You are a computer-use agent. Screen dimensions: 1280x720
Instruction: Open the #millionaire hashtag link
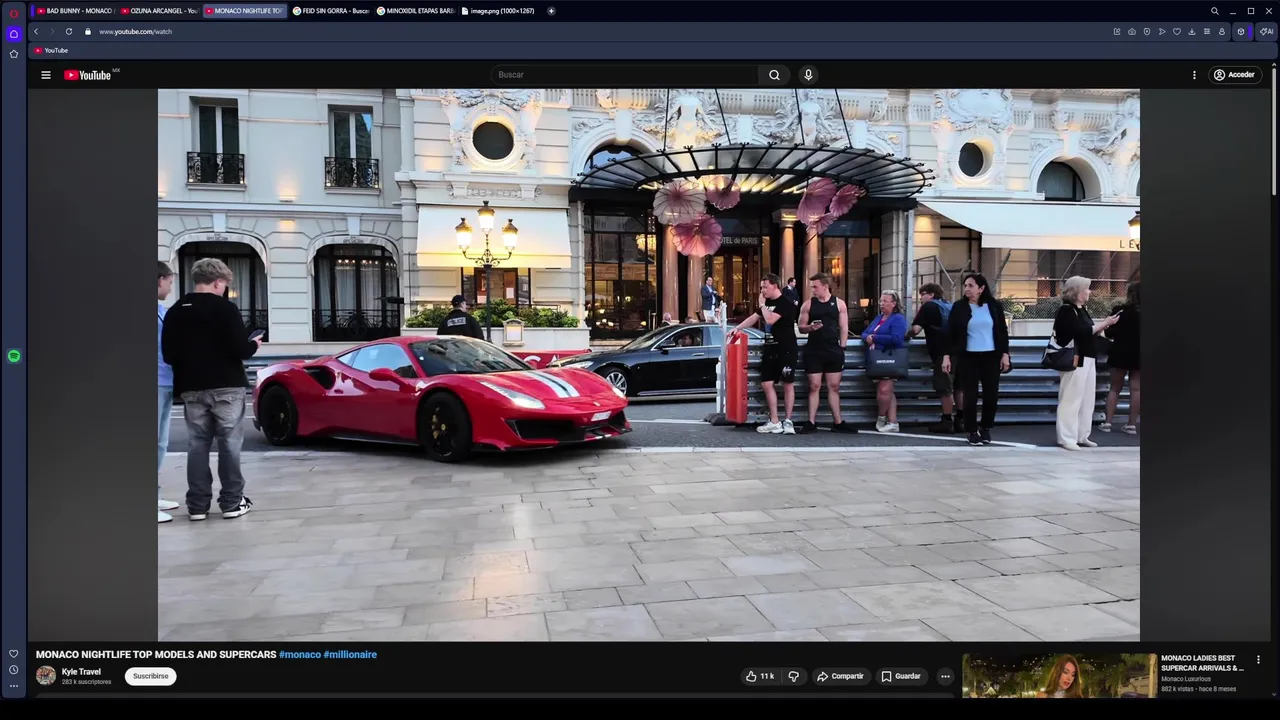click(350, 655)
